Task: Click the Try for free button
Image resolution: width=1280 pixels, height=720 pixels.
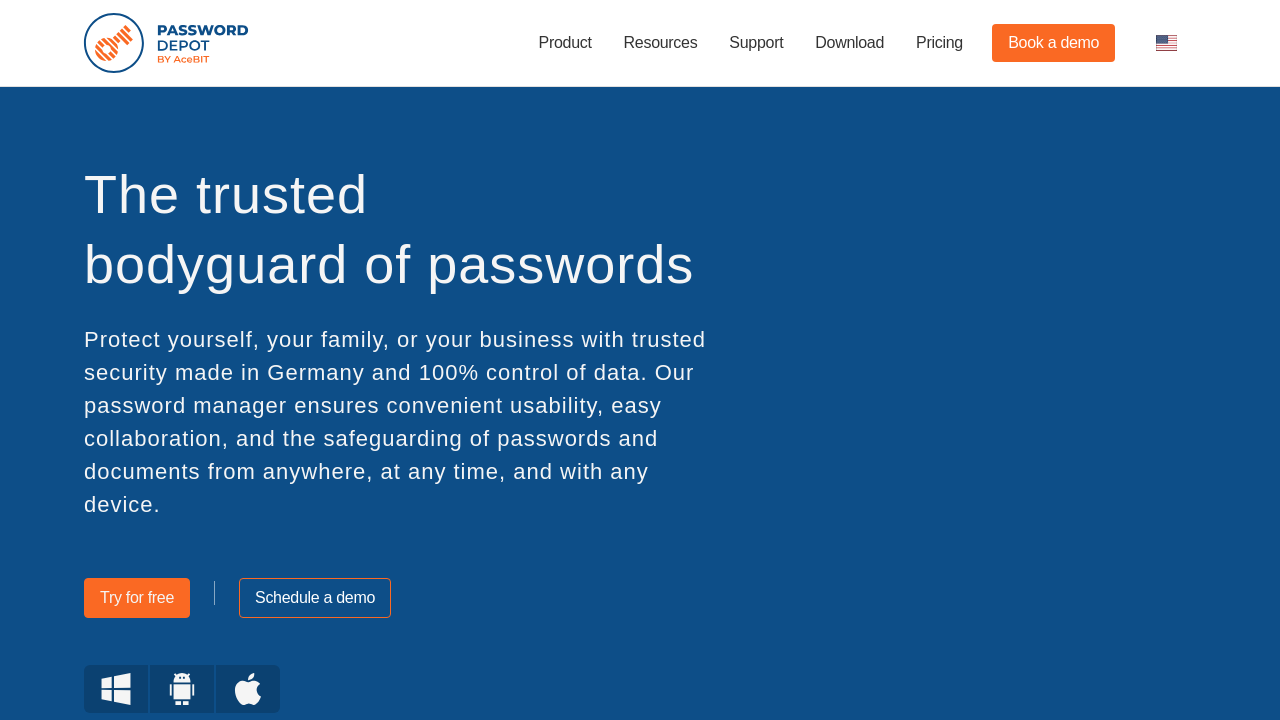Action: (x=137, y=598)
